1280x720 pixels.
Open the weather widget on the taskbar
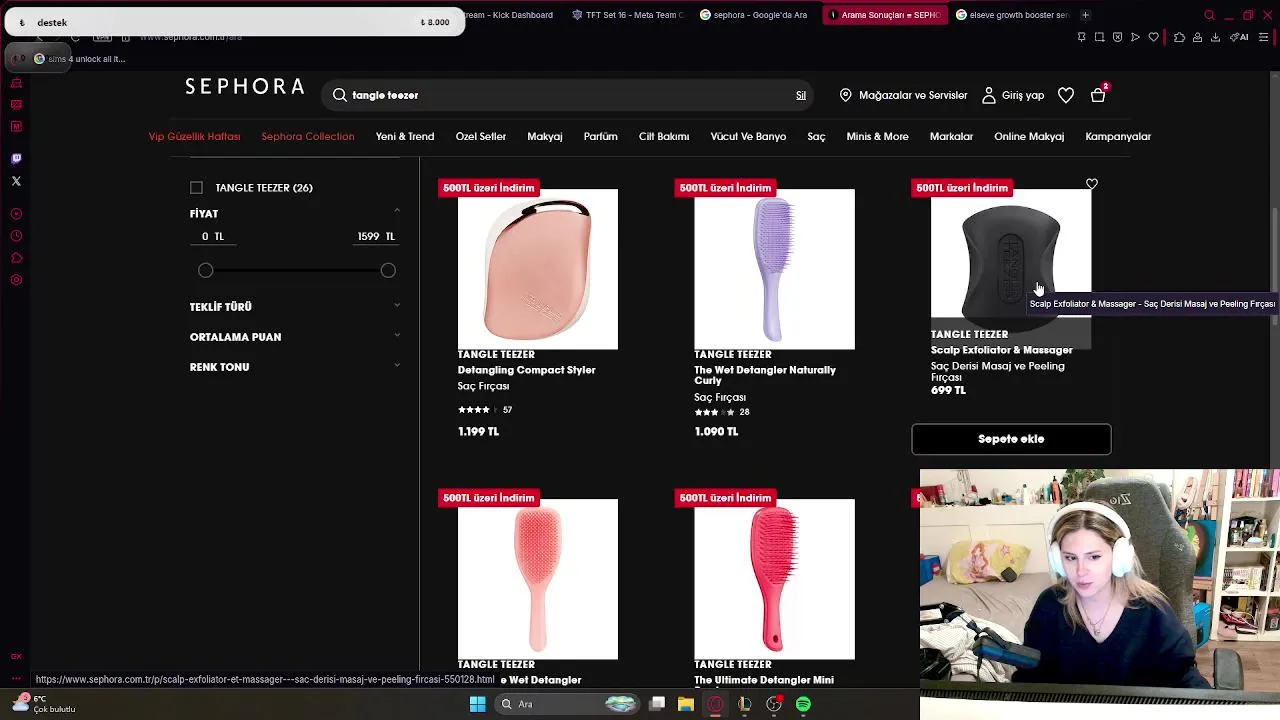click(x=42, y=704)
